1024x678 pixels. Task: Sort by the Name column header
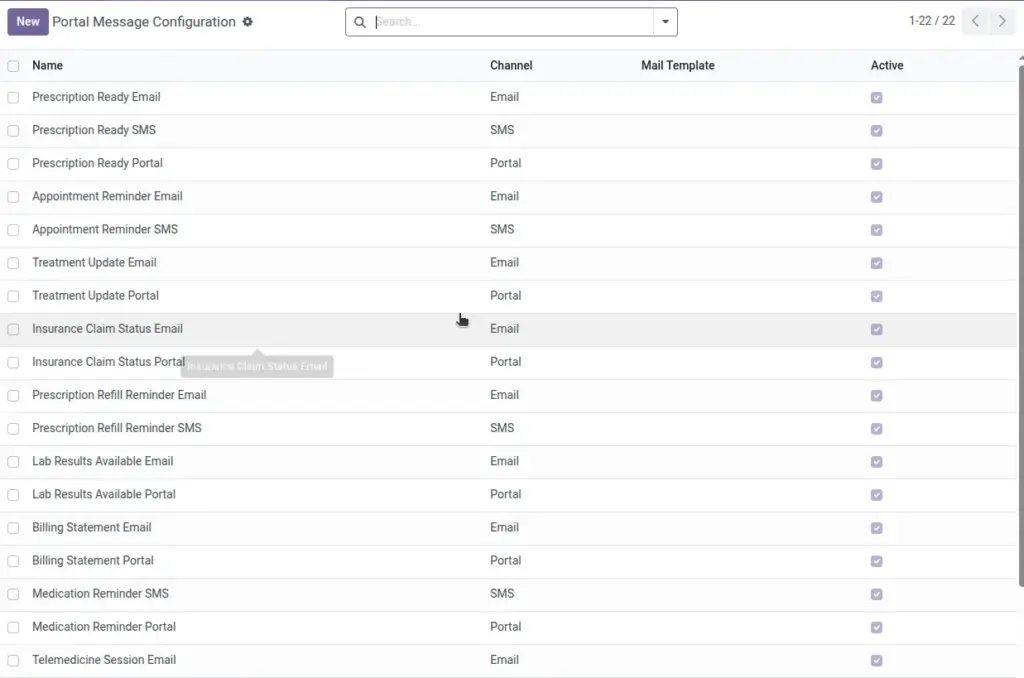point(48,65)
